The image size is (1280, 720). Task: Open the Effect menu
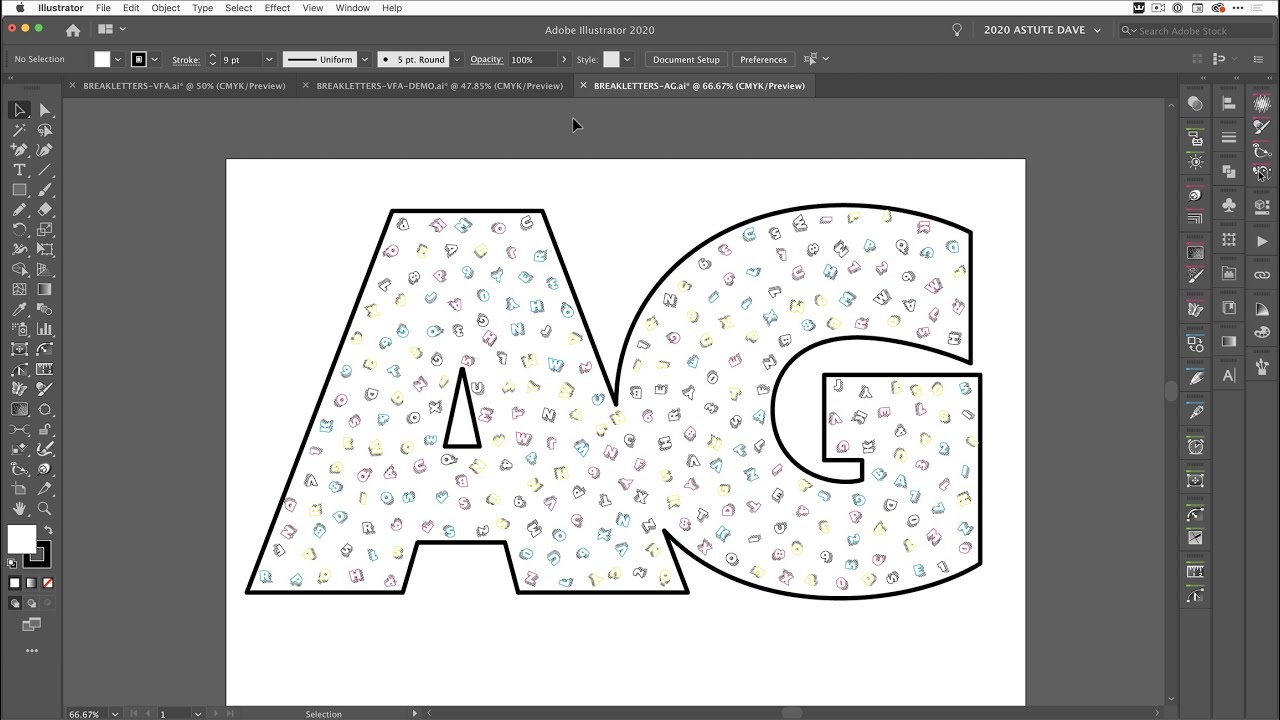[277, 8]
